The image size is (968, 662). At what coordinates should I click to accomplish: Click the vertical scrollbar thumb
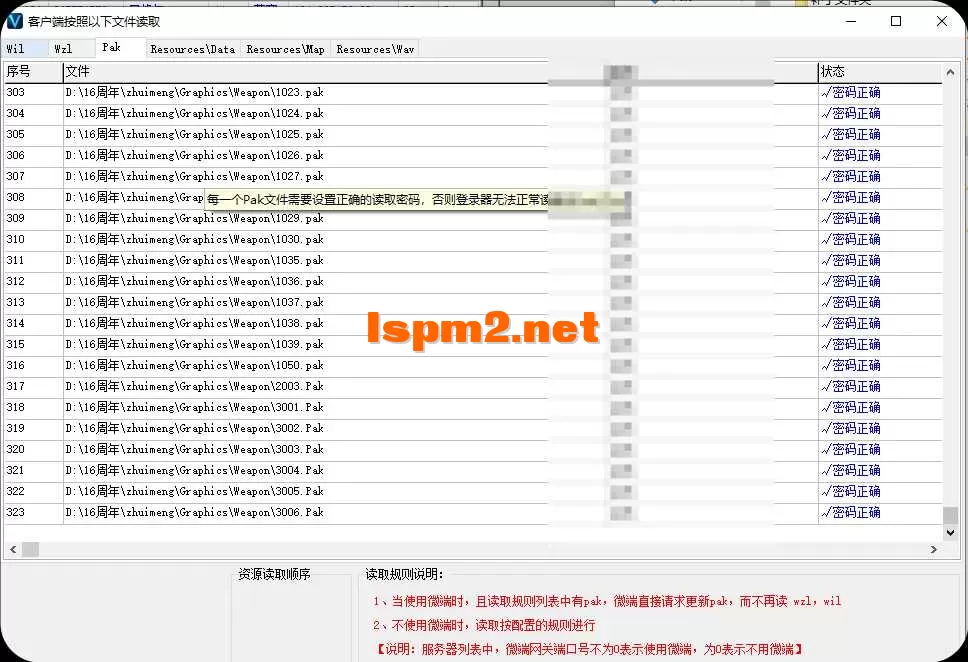pyautogui.click(x=950, y=514)
